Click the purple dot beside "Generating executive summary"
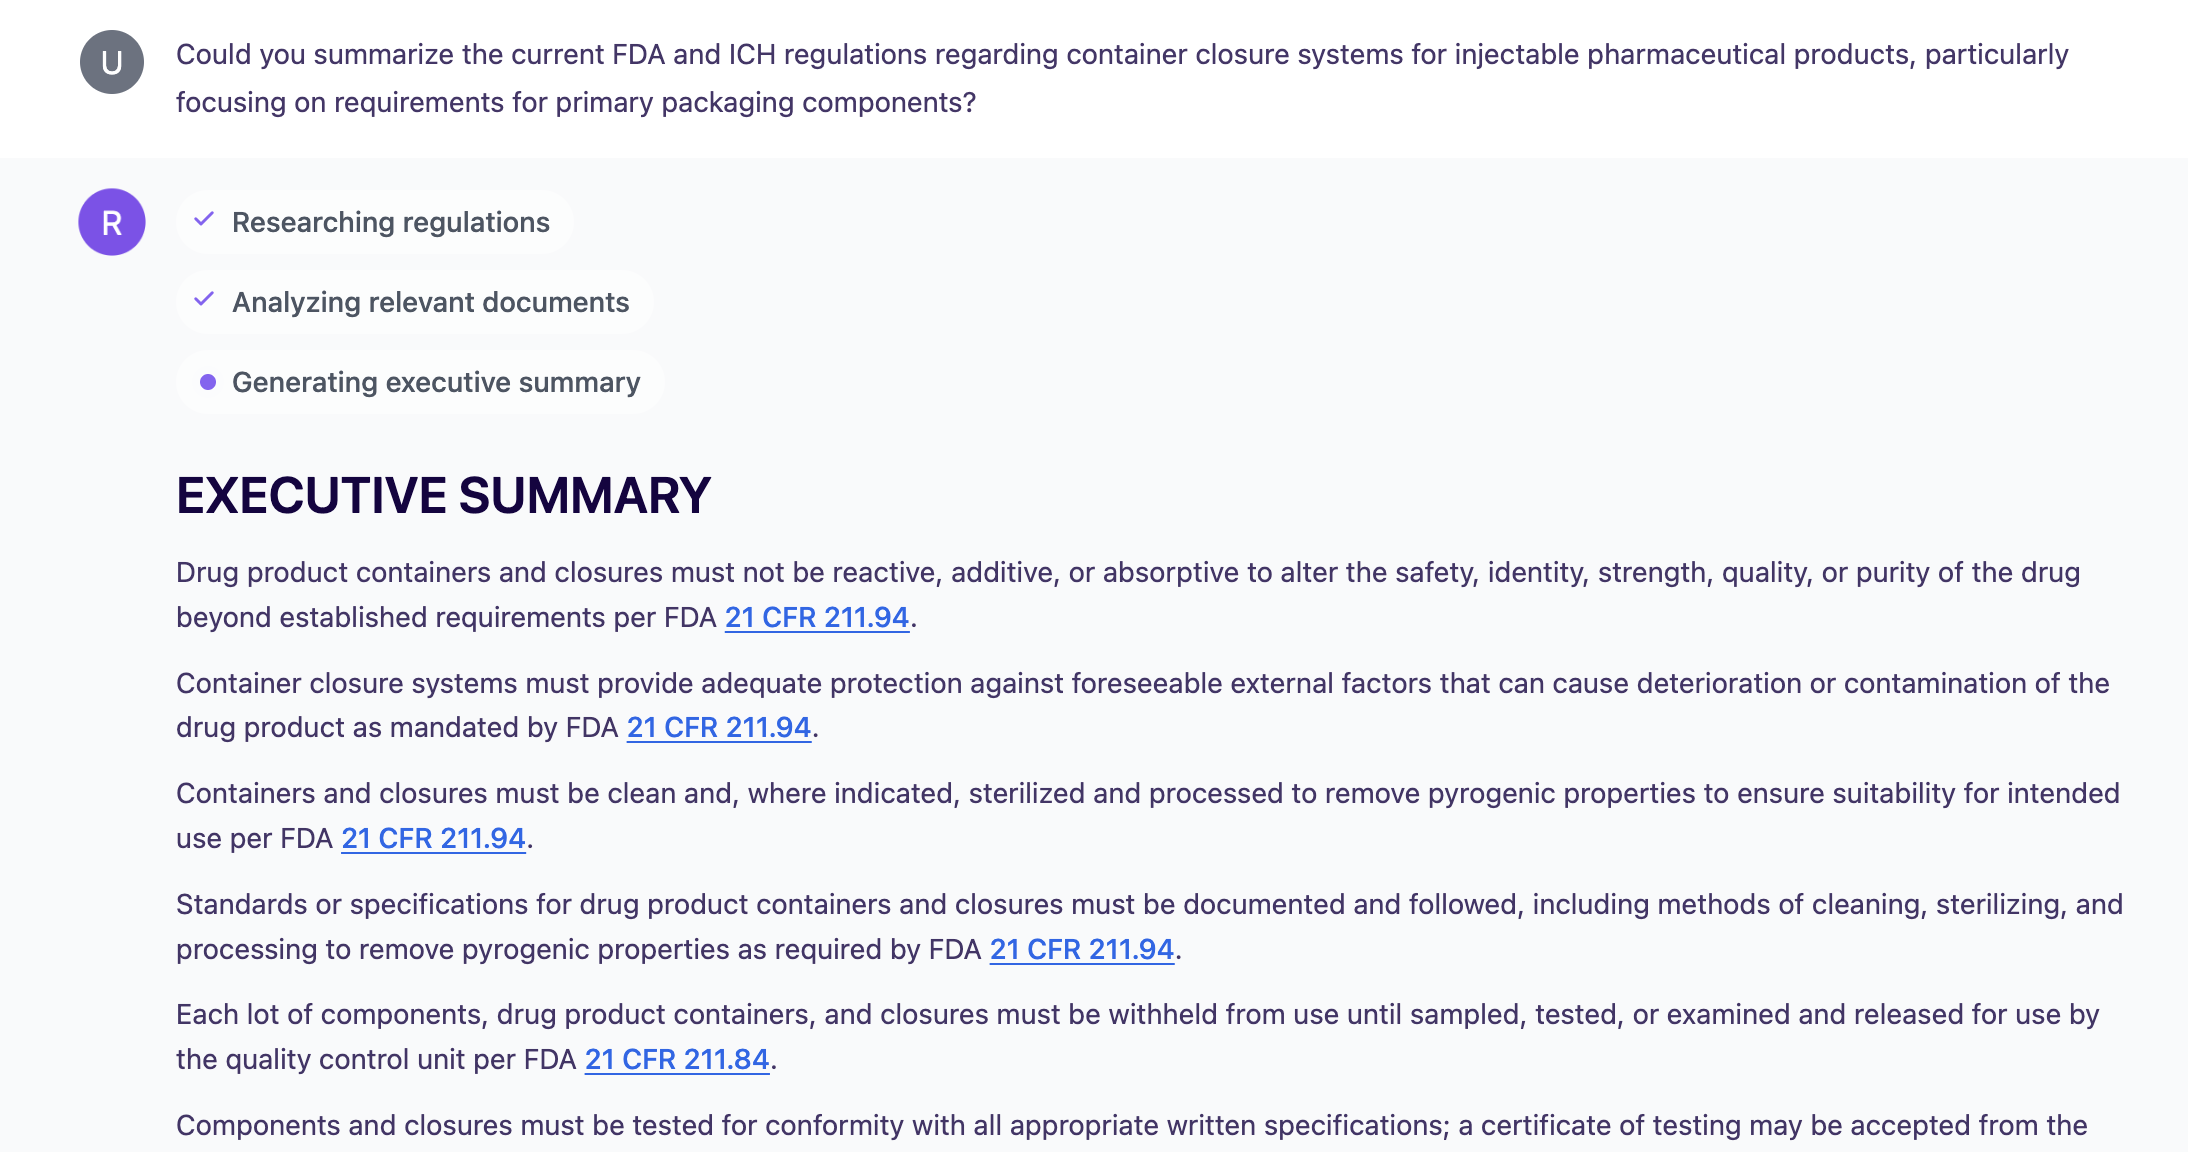The image size is (2188, 1152). (x=208, y=382)
